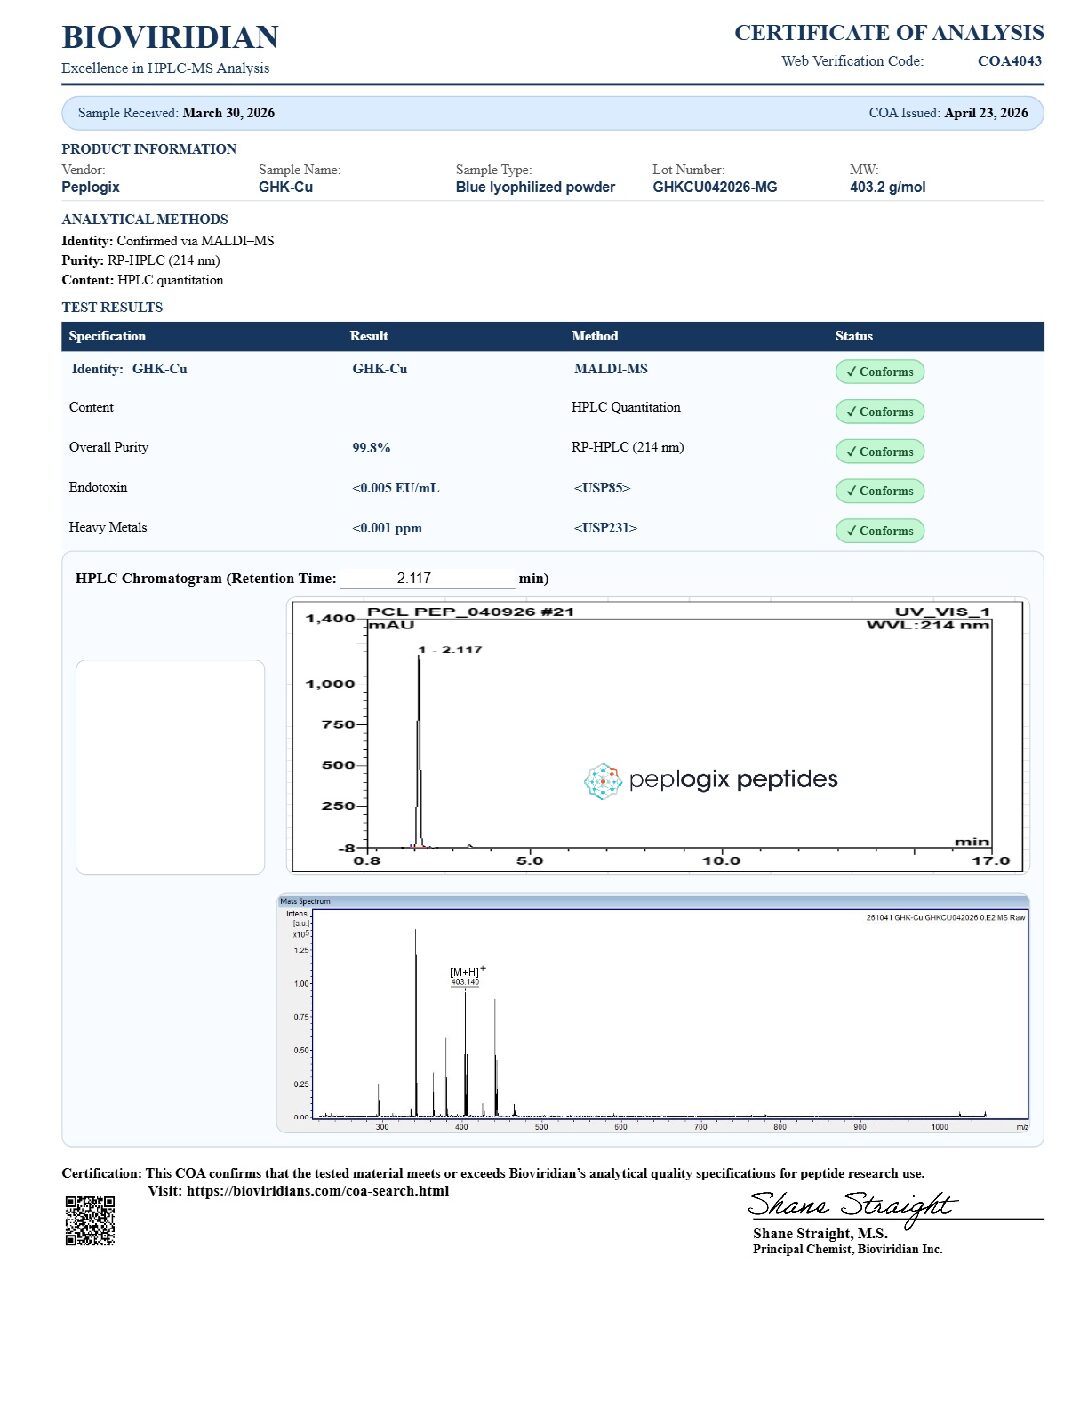Click peak label 1 - 2.117 in chromatogram
This screenshot has height=1408, width=1088.
(450, 650)
